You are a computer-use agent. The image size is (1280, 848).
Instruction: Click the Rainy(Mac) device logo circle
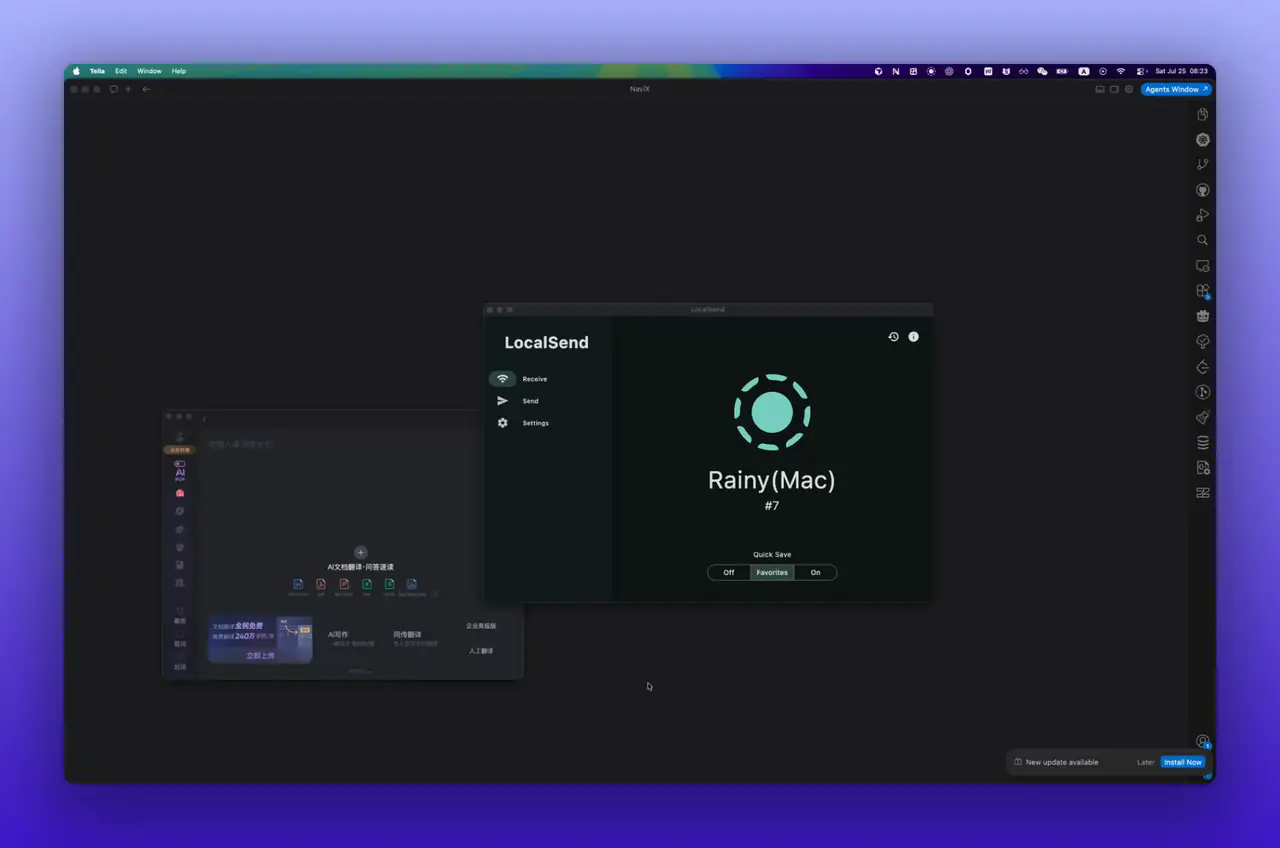click(x=772, y=412)
